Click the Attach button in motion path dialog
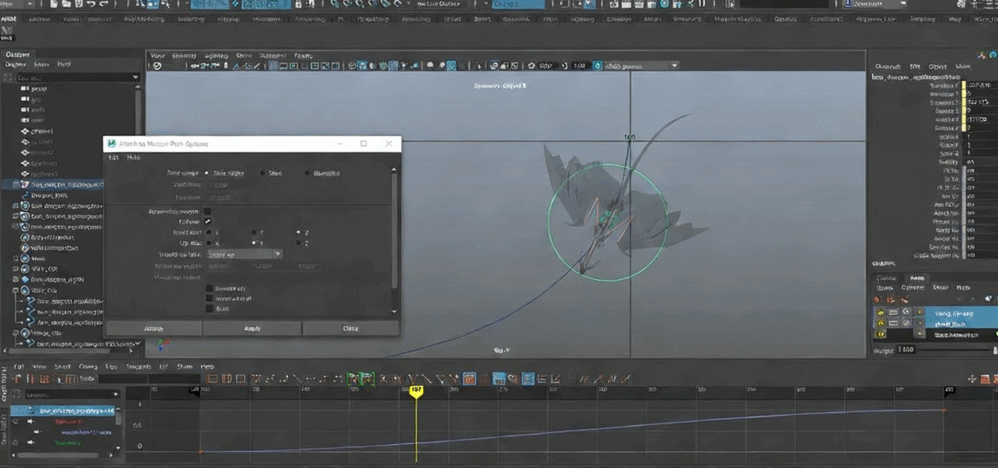 point(153,328)
